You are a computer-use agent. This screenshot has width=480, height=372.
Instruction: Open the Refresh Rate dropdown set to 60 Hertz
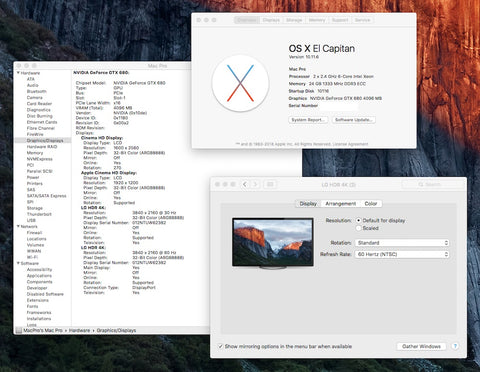pyautogui.click(x=402, y=254)
